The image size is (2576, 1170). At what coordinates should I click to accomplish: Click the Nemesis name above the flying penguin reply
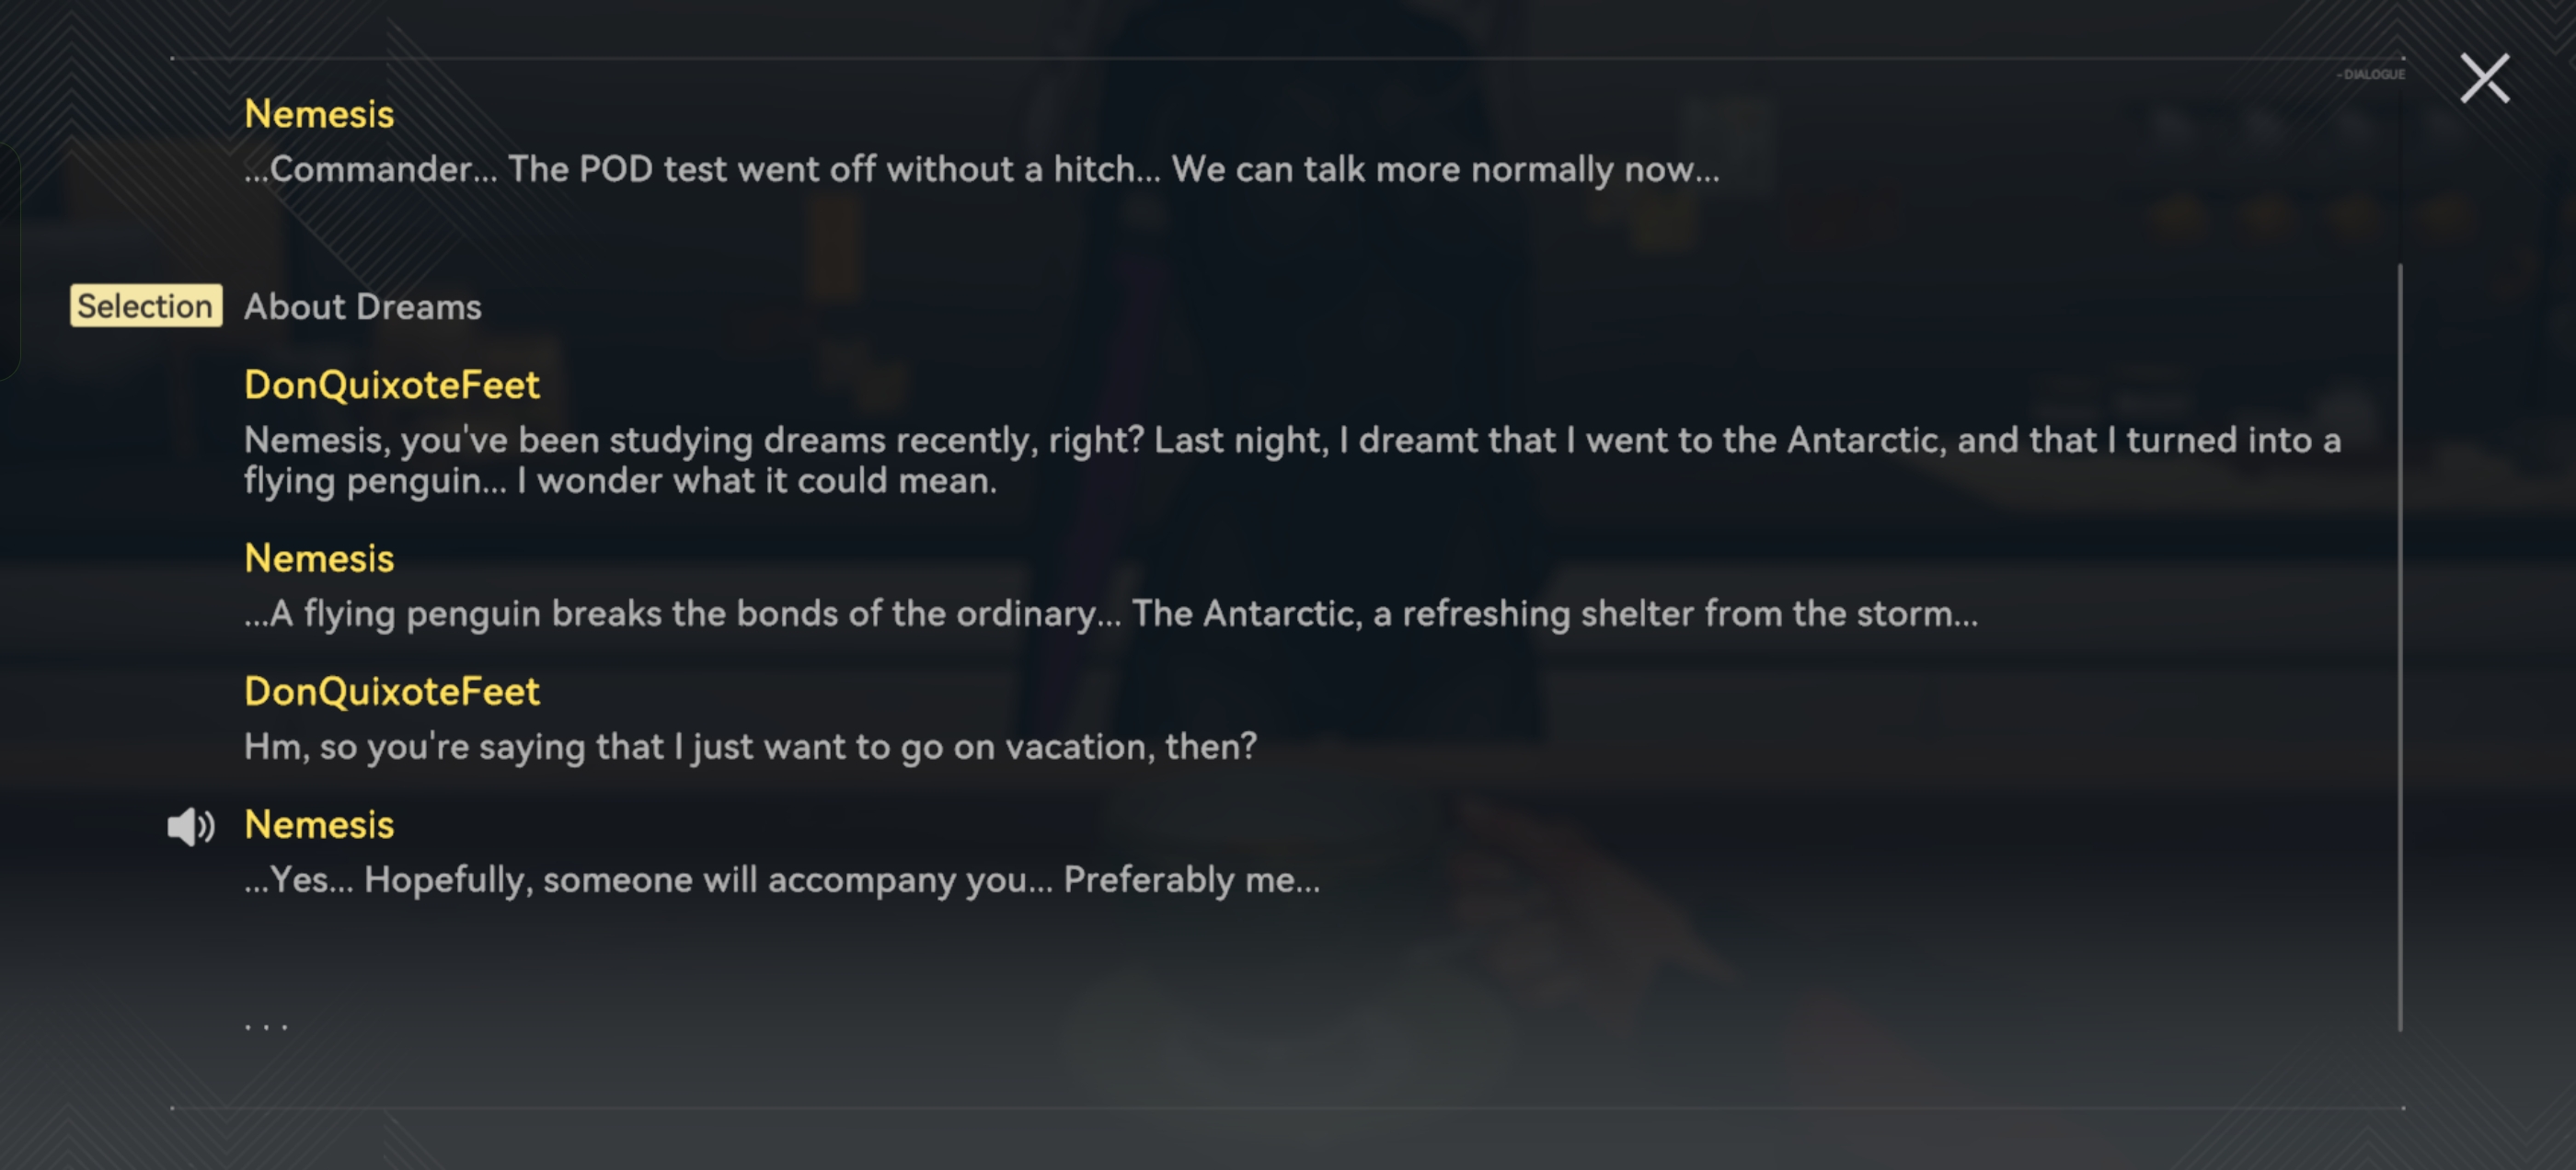(x=319, y=559)
